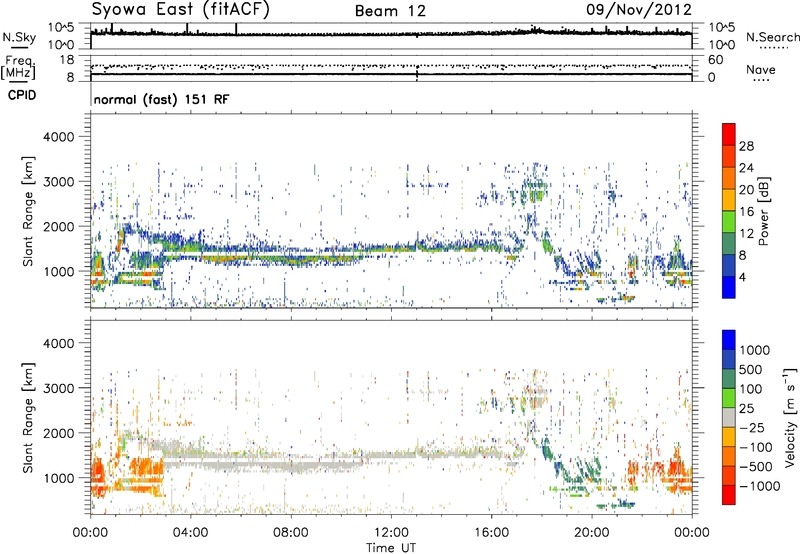Click the 'Time UT' axis label
Screen dimensions: 800x554
[391, 548]
